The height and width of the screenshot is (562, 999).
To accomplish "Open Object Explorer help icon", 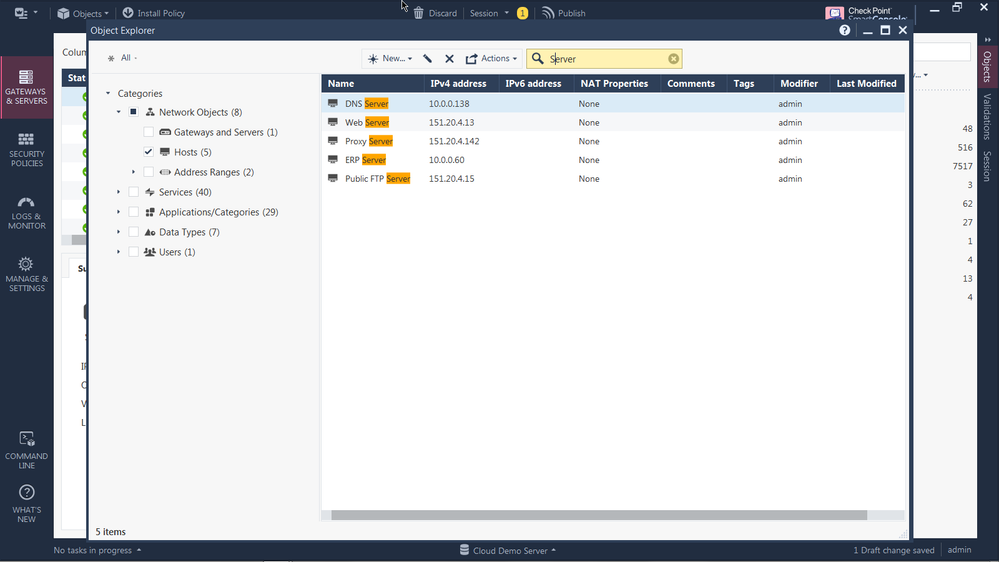I will pyautogui.click(x=844, y=30).
